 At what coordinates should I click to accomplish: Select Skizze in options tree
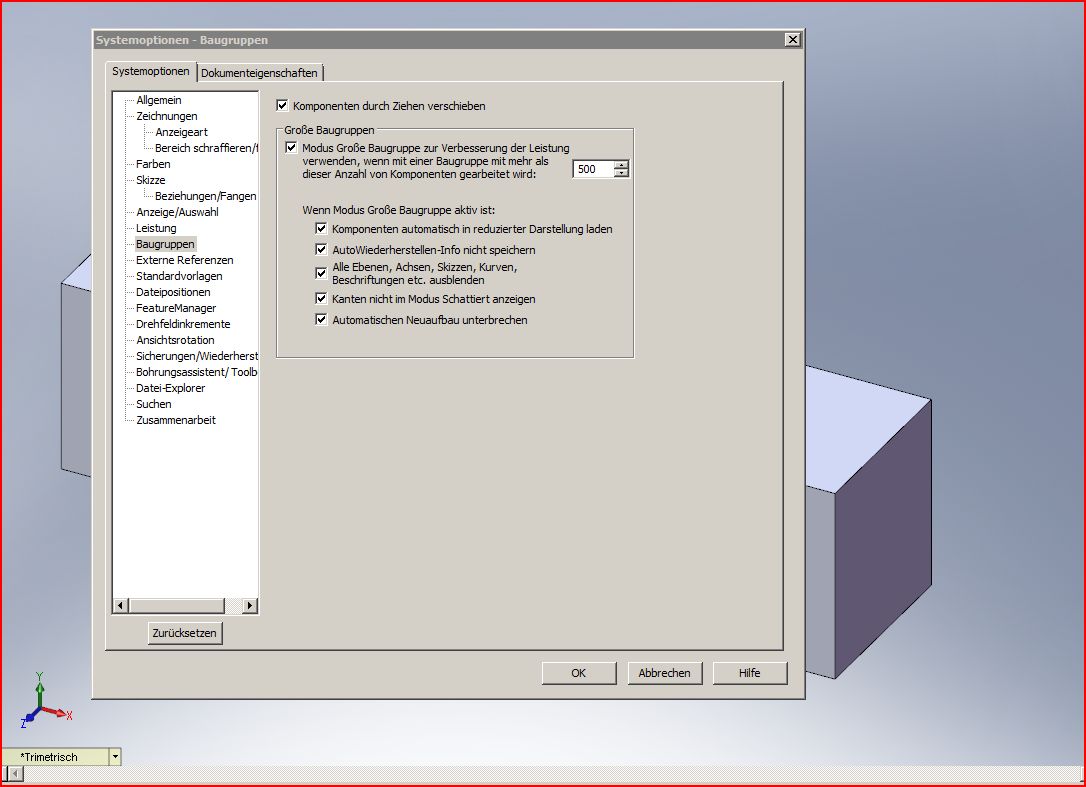point(150,179)
